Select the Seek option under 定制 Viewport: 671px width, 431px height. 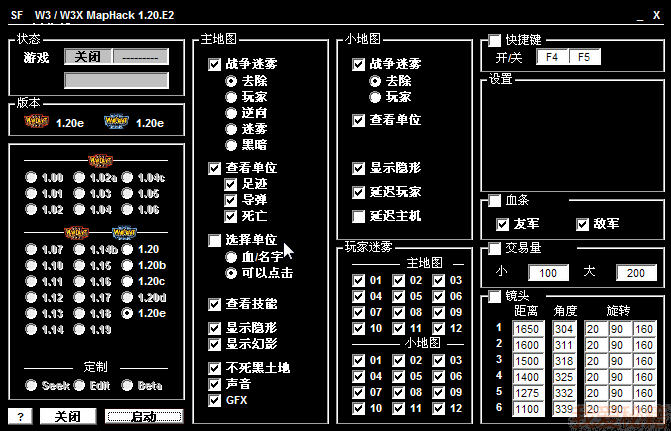(x=32, y=385)
